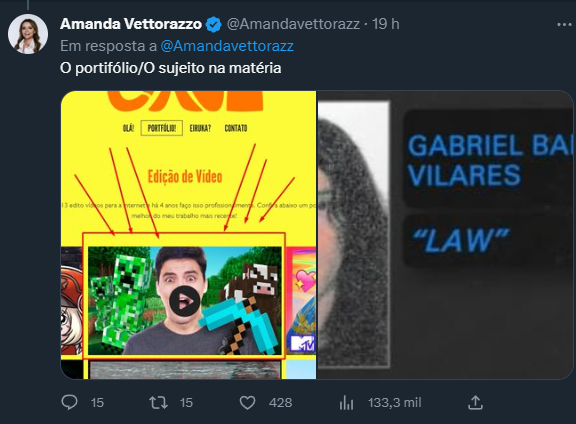This screenshot has width=576, height=424.
Task: Open the PORTFÓLIO! tab in image
Action: click(162, 128)
